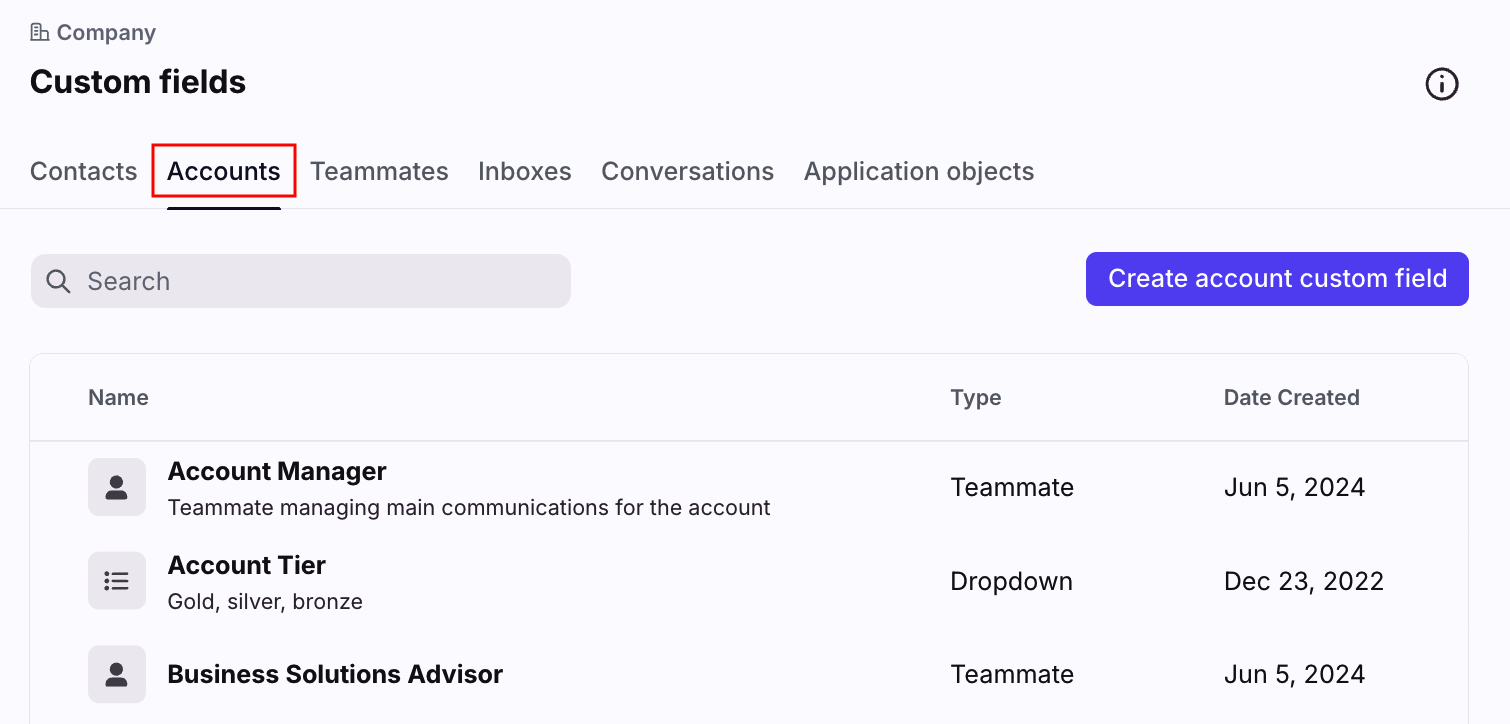This screenshot has width=1510, height=724.
Task: Click the Account Manager person icon
Action: pyautogui.click(x=117, y=487)
